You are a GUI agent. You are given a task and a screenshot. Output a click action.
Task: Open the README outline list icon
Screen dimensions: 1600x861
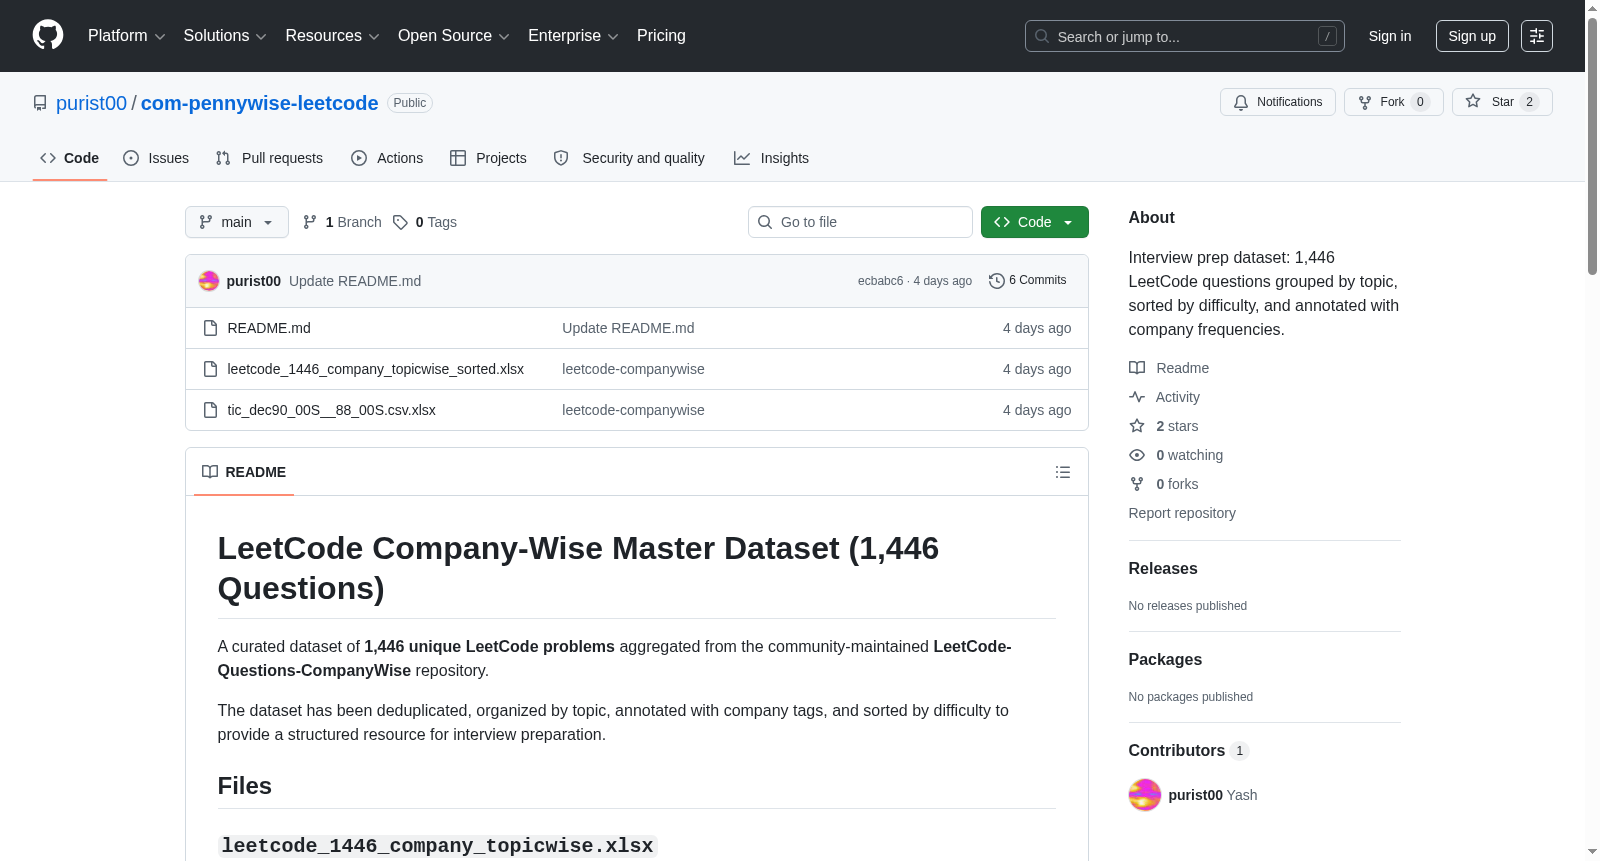(1063, 472)
